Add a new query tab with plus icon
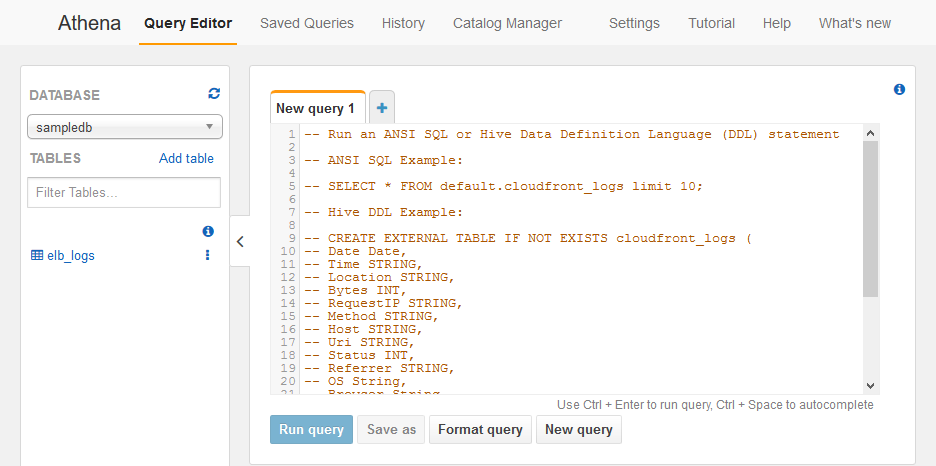 coord(382,108)
